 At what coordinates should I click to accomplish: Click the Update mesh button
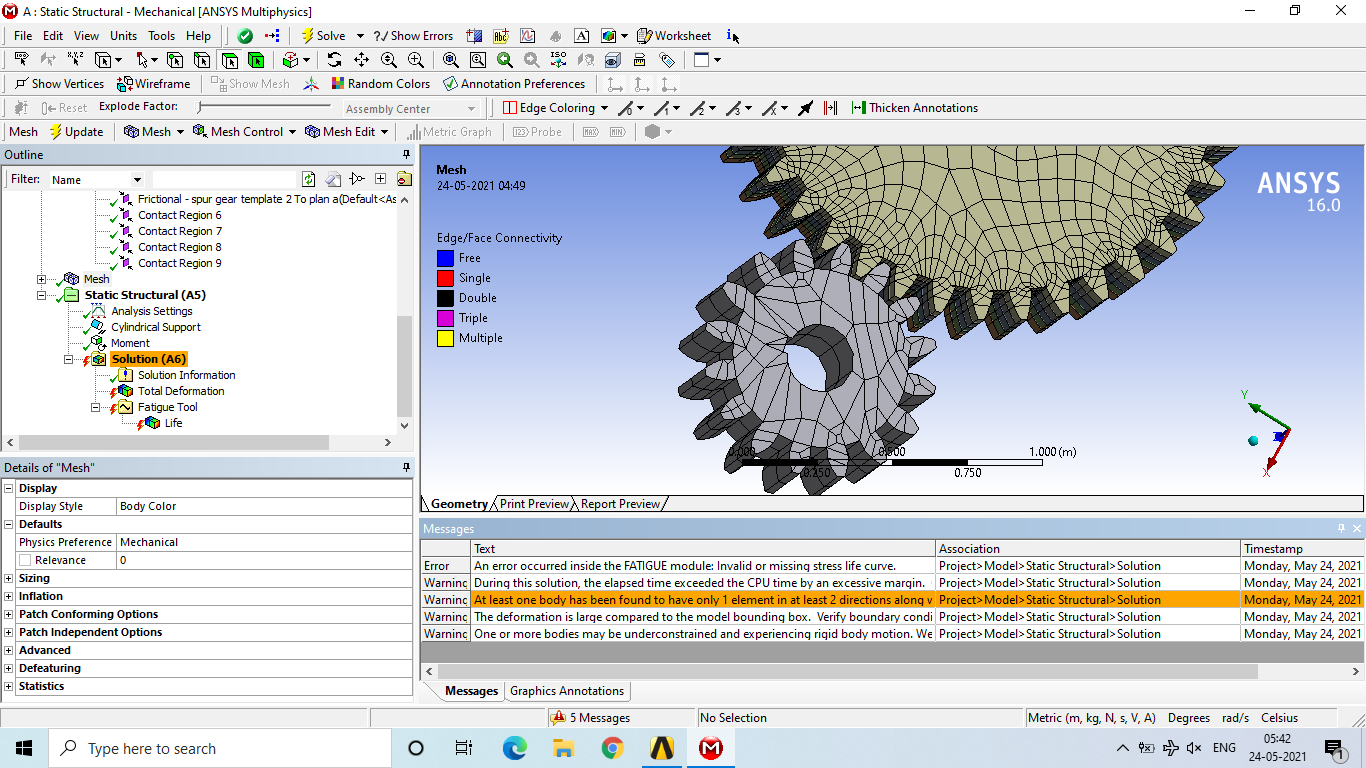click(76, 132)
